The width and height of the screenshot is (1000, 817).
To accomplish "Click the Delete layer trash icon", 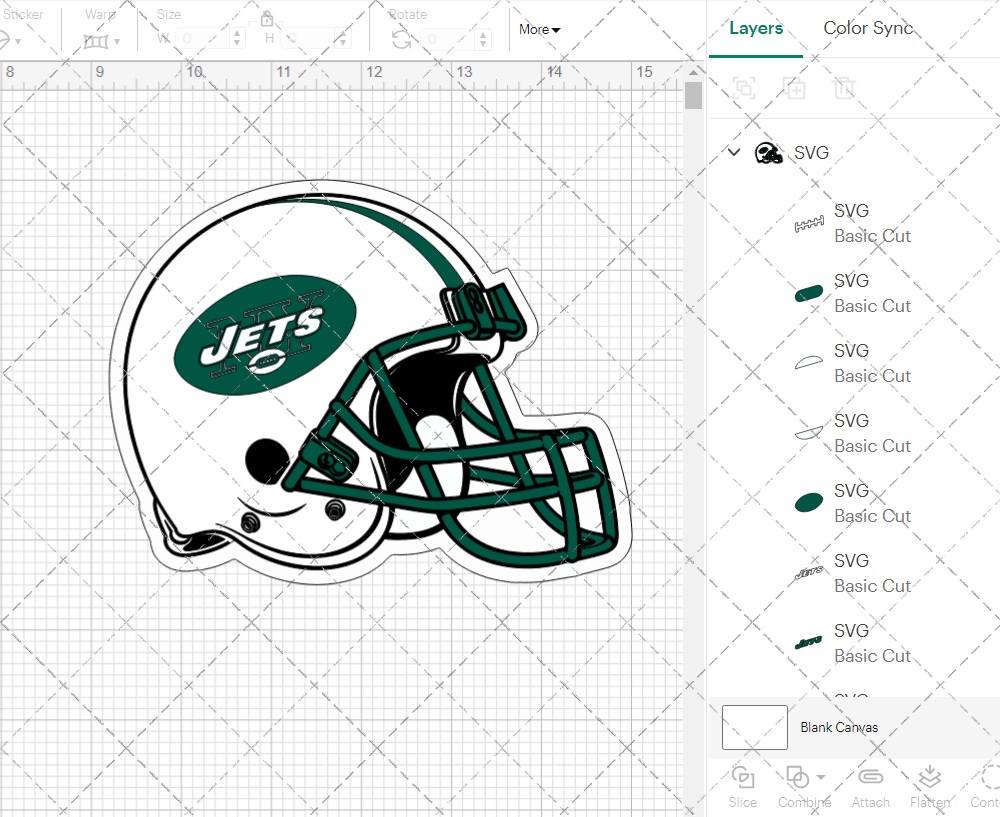I will (844, 87).
